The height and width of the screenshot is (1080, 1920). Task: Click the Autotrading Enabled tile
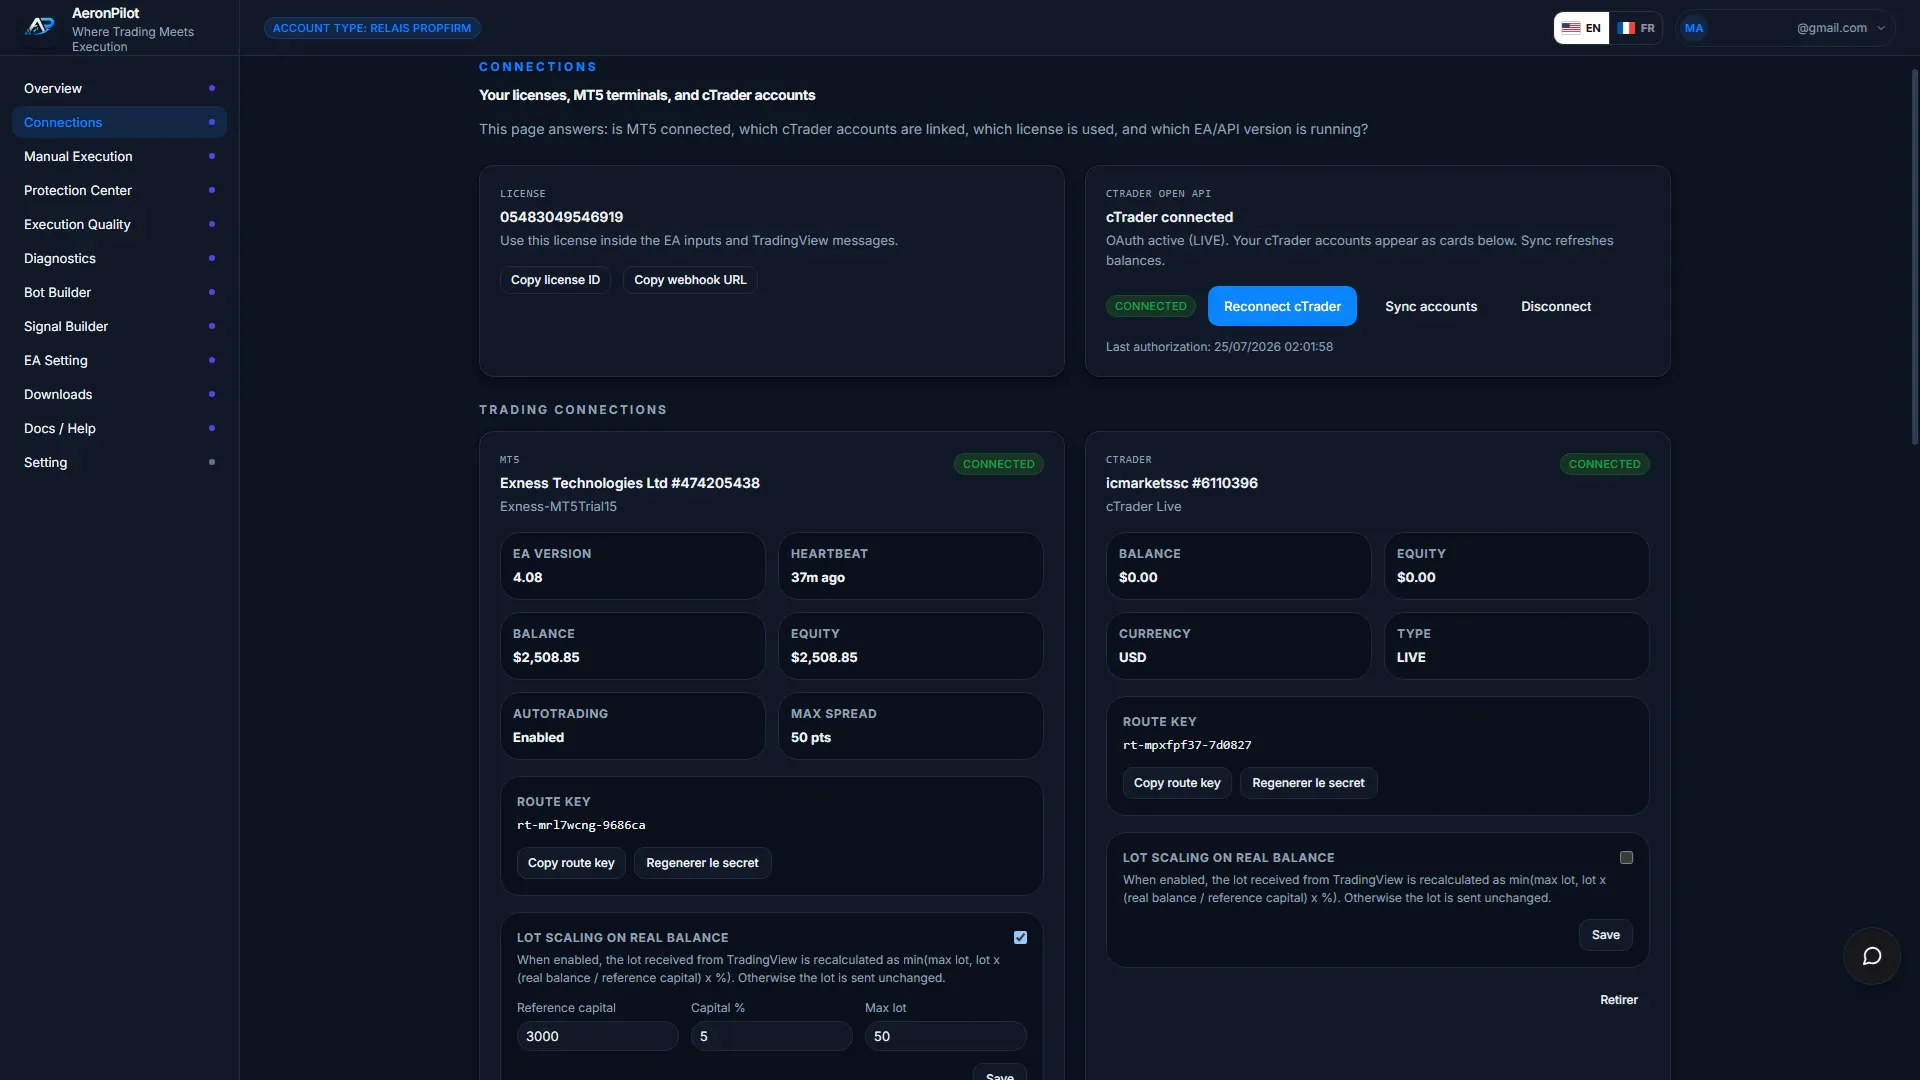click(633, 726)
